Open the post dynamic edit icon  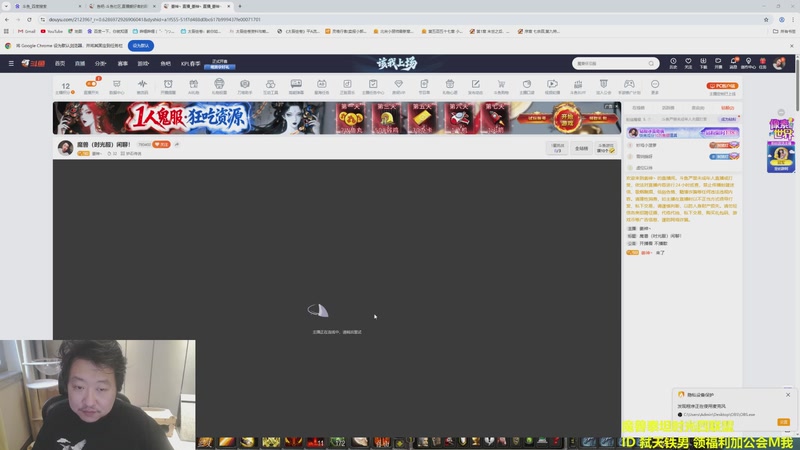(476, 86)
